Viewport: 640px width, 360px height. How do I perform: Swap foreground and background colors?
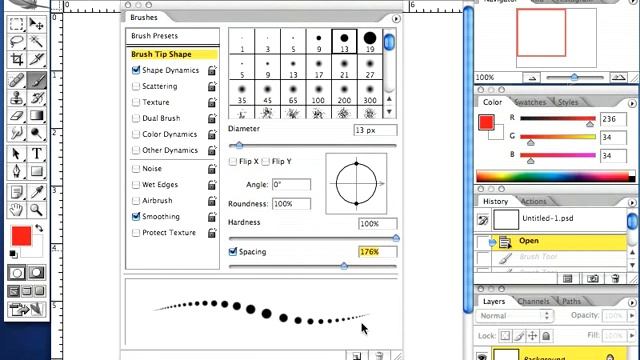[x=39, y=228]
